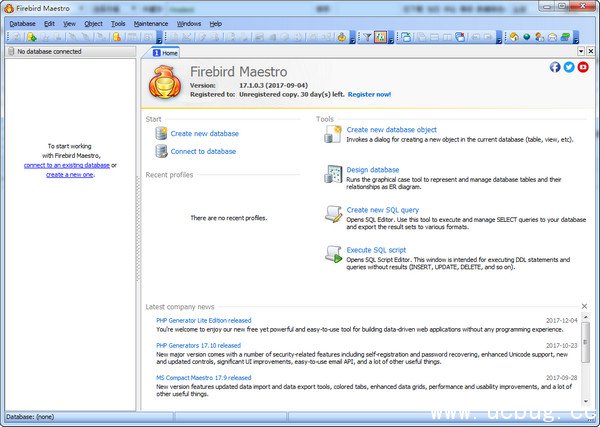Open the Database menu
600x427 pixels.
click(22, 22)
